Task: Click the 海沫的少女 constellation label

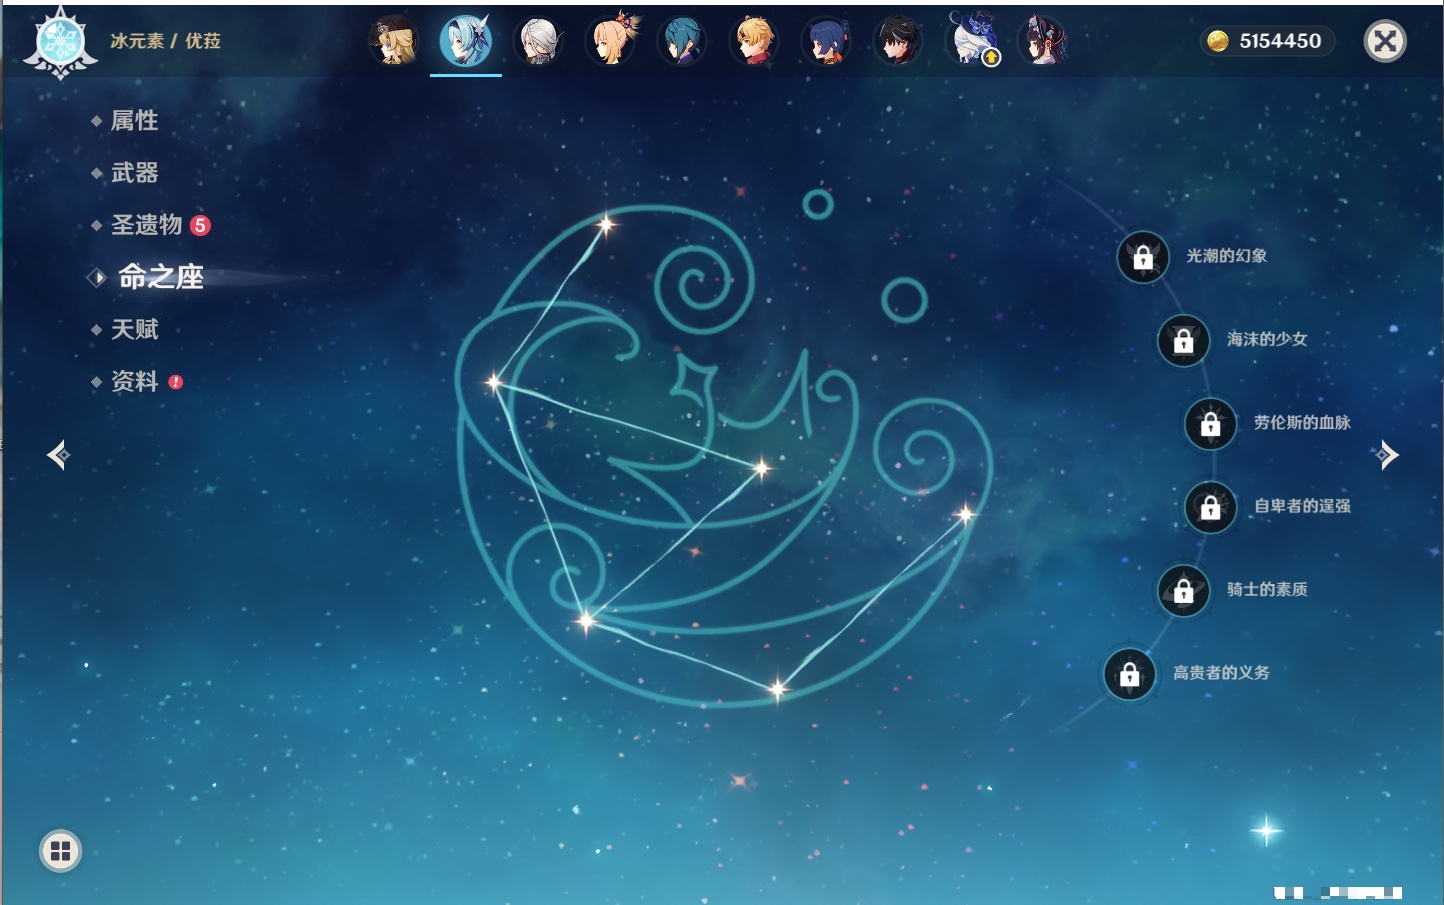Action: click(x=1267, y=339)
